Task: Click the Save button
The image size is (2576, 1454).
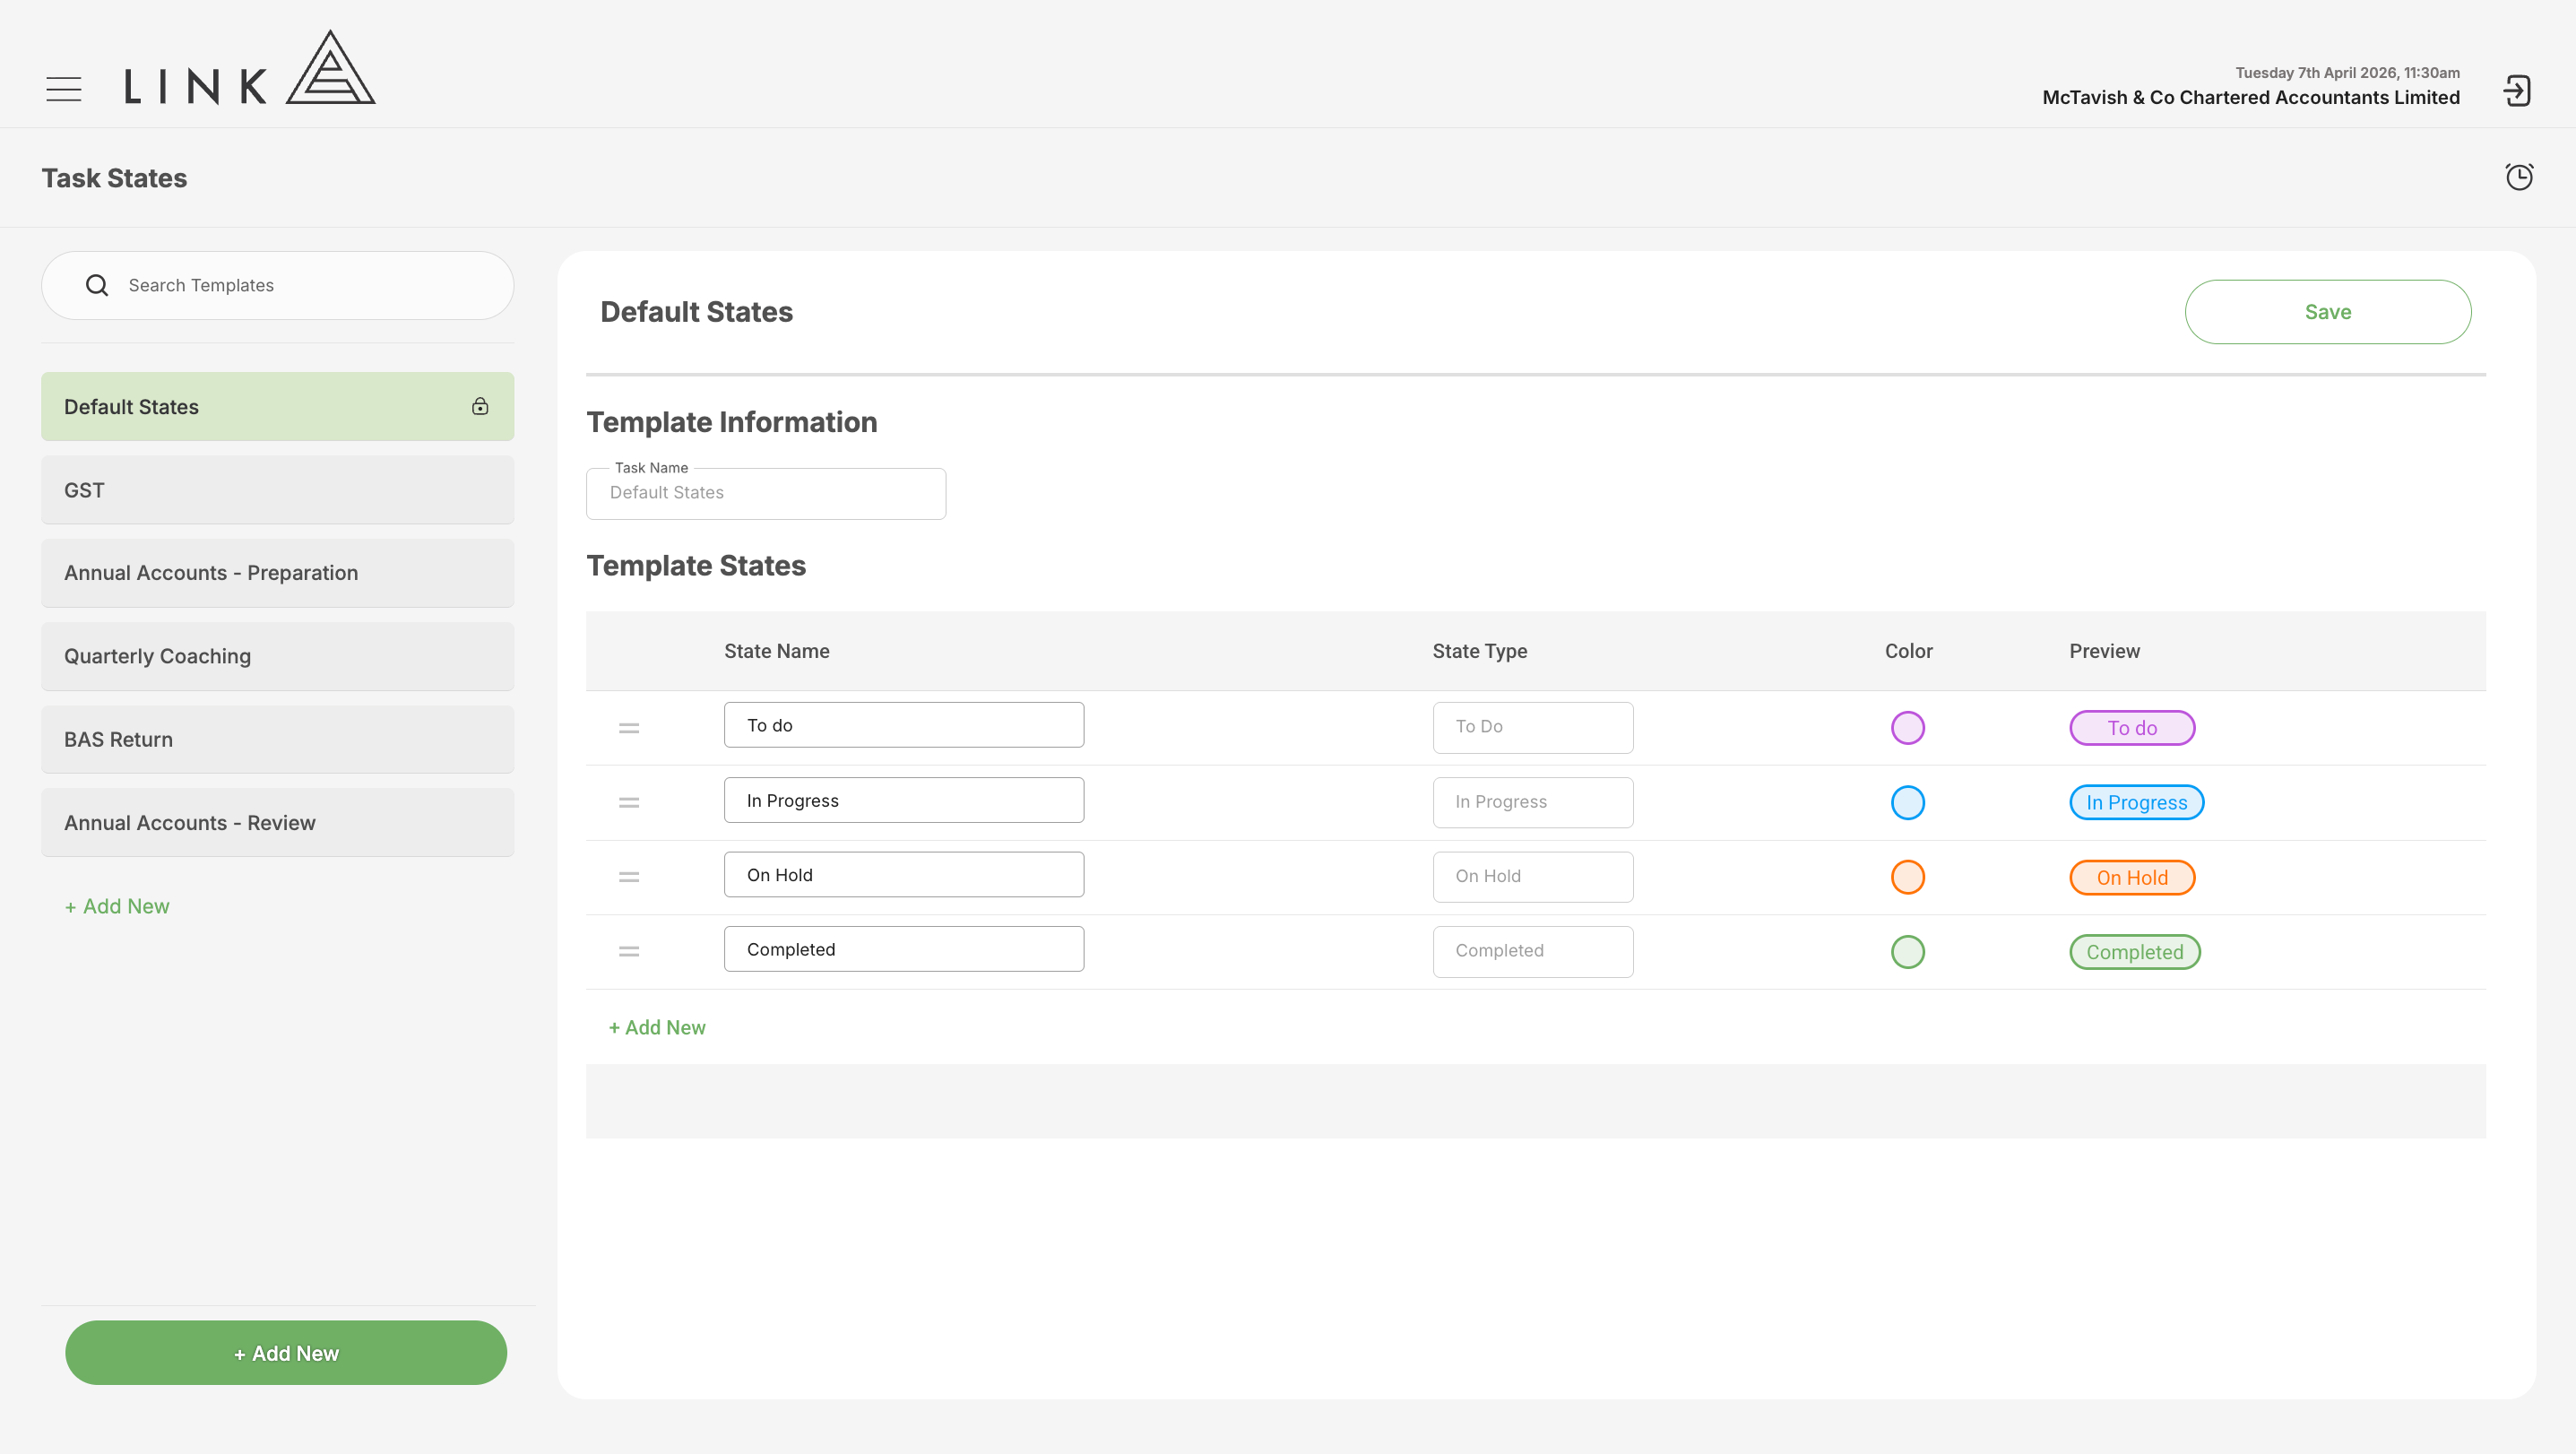Action: coord(2328,312)
